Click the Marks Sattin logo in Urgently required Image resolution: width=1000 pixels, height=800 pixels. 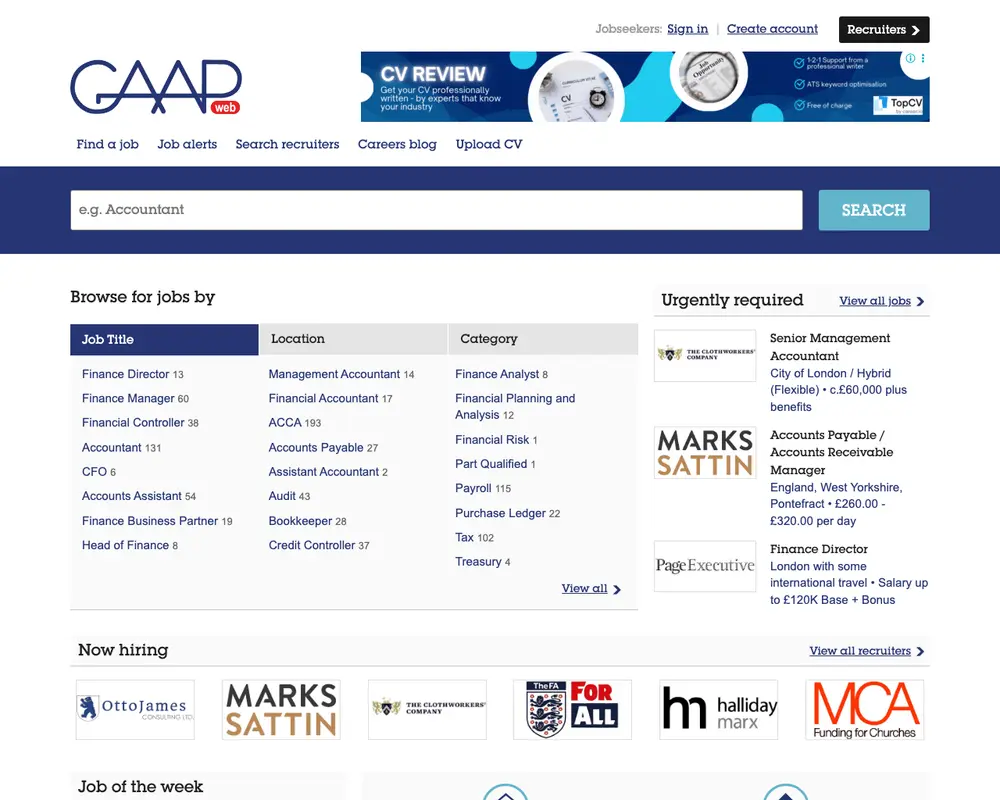705,452
